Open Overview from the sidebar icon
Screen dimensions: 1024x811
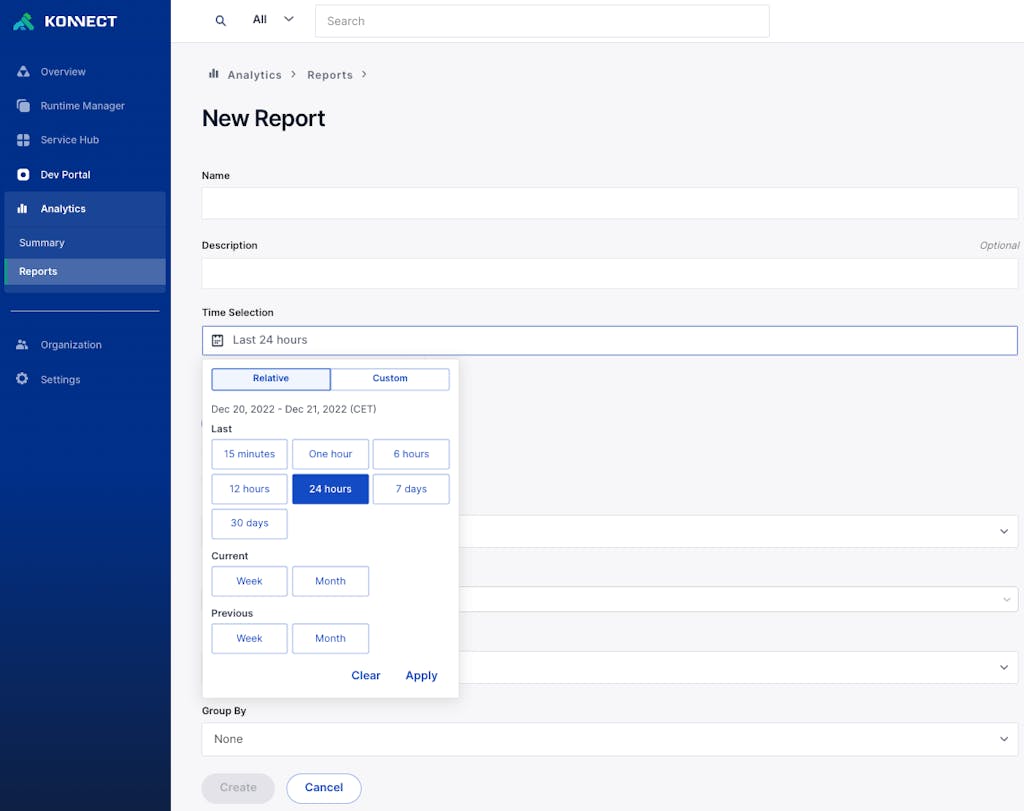coord(23,72)
